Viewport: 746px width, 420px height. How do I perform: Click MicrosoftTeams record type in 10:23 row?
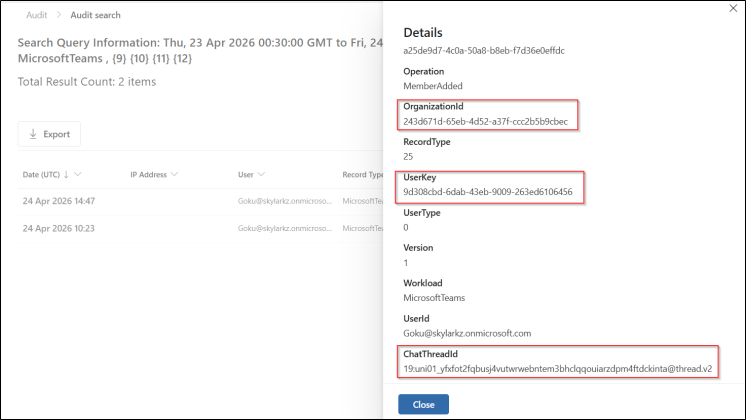[363, 228]
